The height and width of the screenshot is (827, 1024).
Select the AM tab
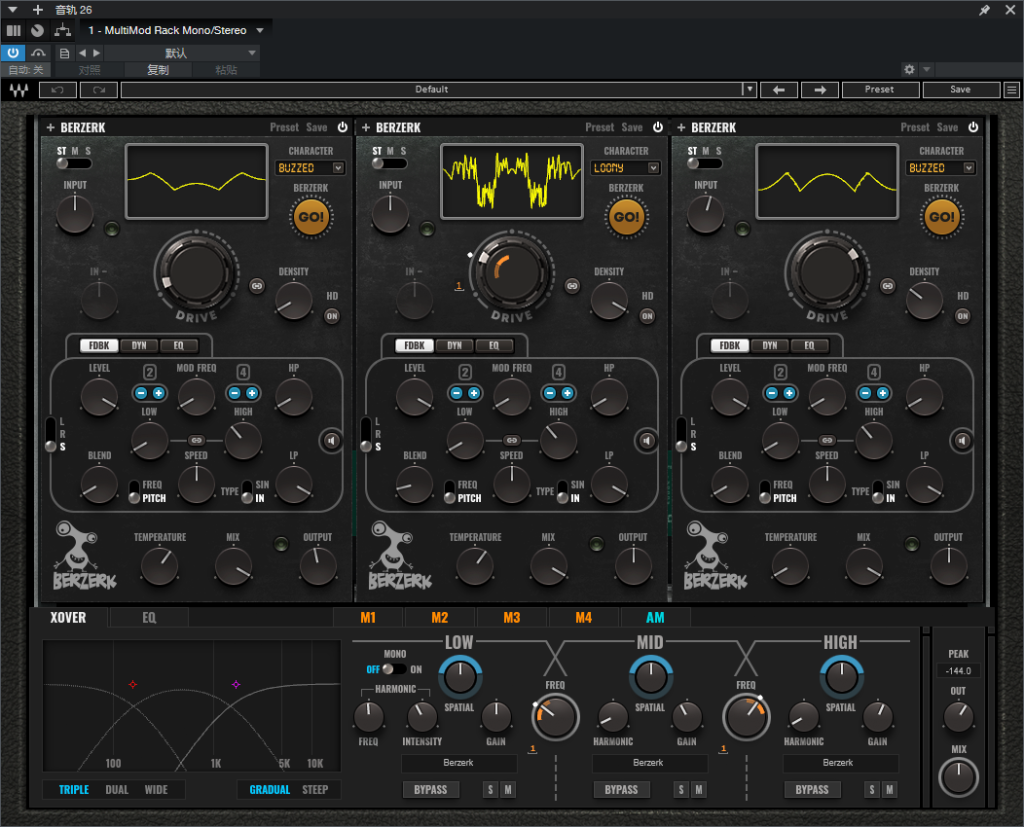point(655,618)
